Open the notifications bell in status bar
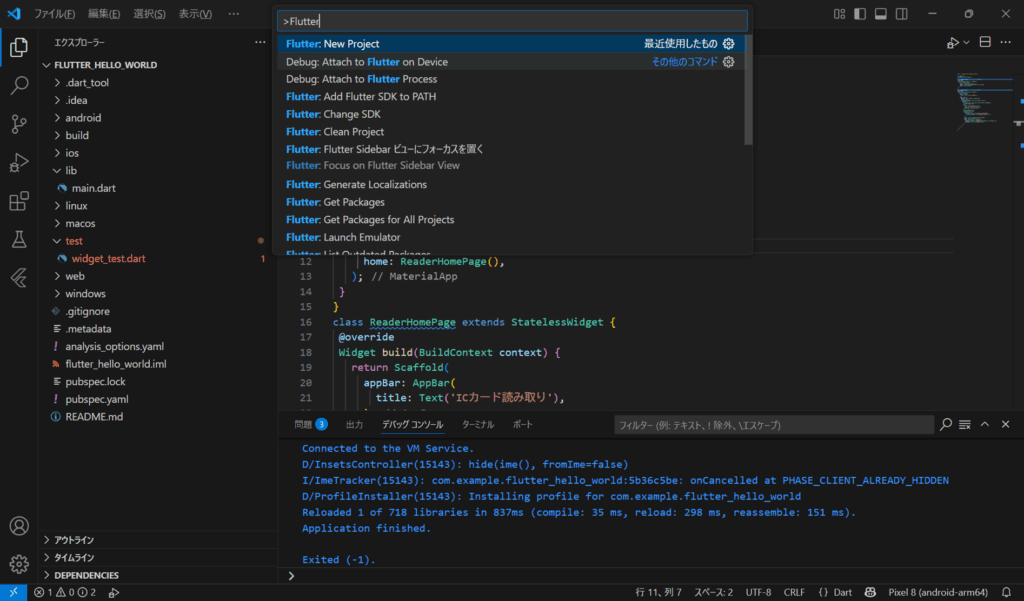This screenshot has width=1024, height=601. (1006, 593)
